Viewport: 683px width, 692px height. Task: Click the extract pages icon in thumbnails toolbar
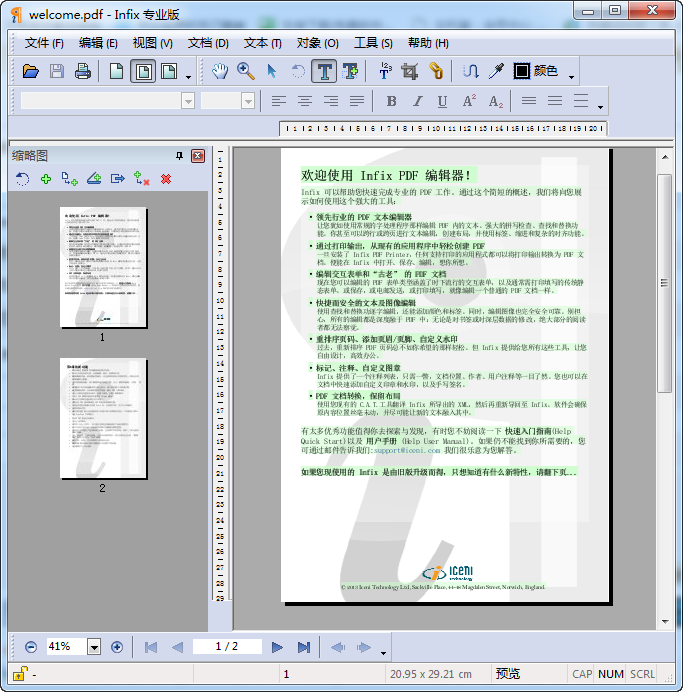click(117, 179)
